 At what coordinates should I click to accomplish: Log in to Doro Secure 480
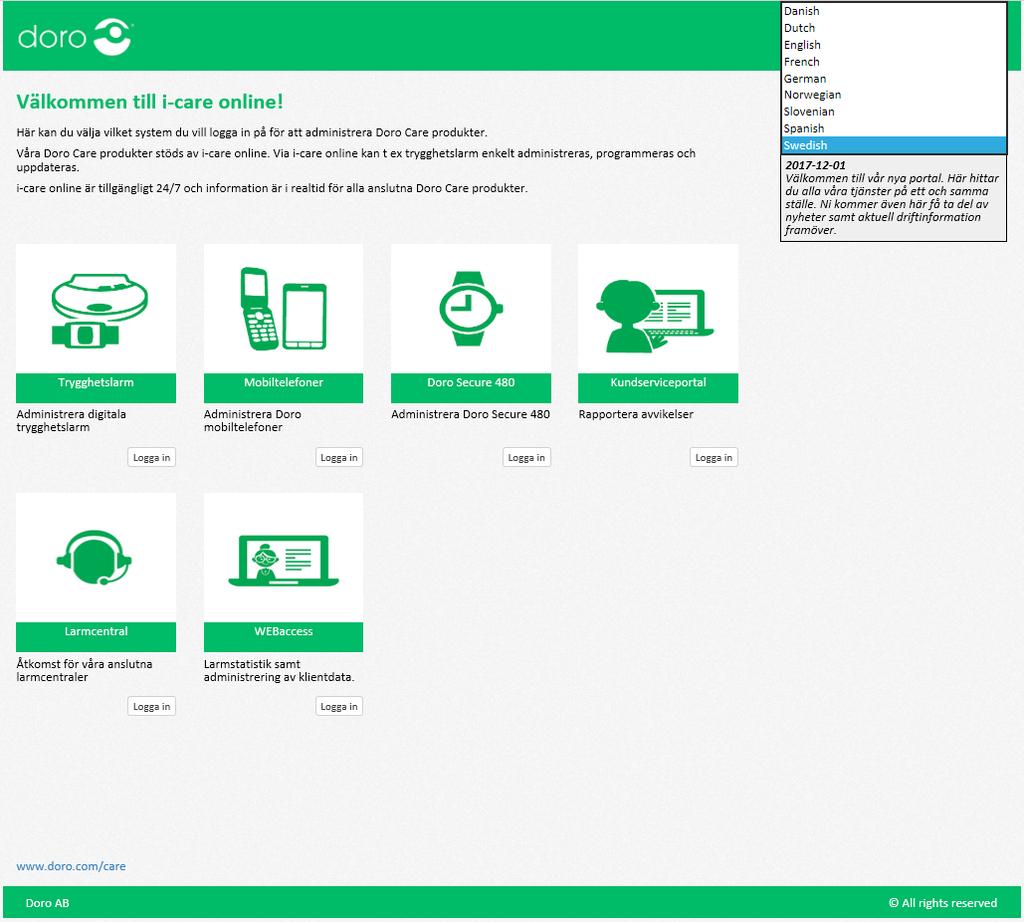(x=526, y=458)
